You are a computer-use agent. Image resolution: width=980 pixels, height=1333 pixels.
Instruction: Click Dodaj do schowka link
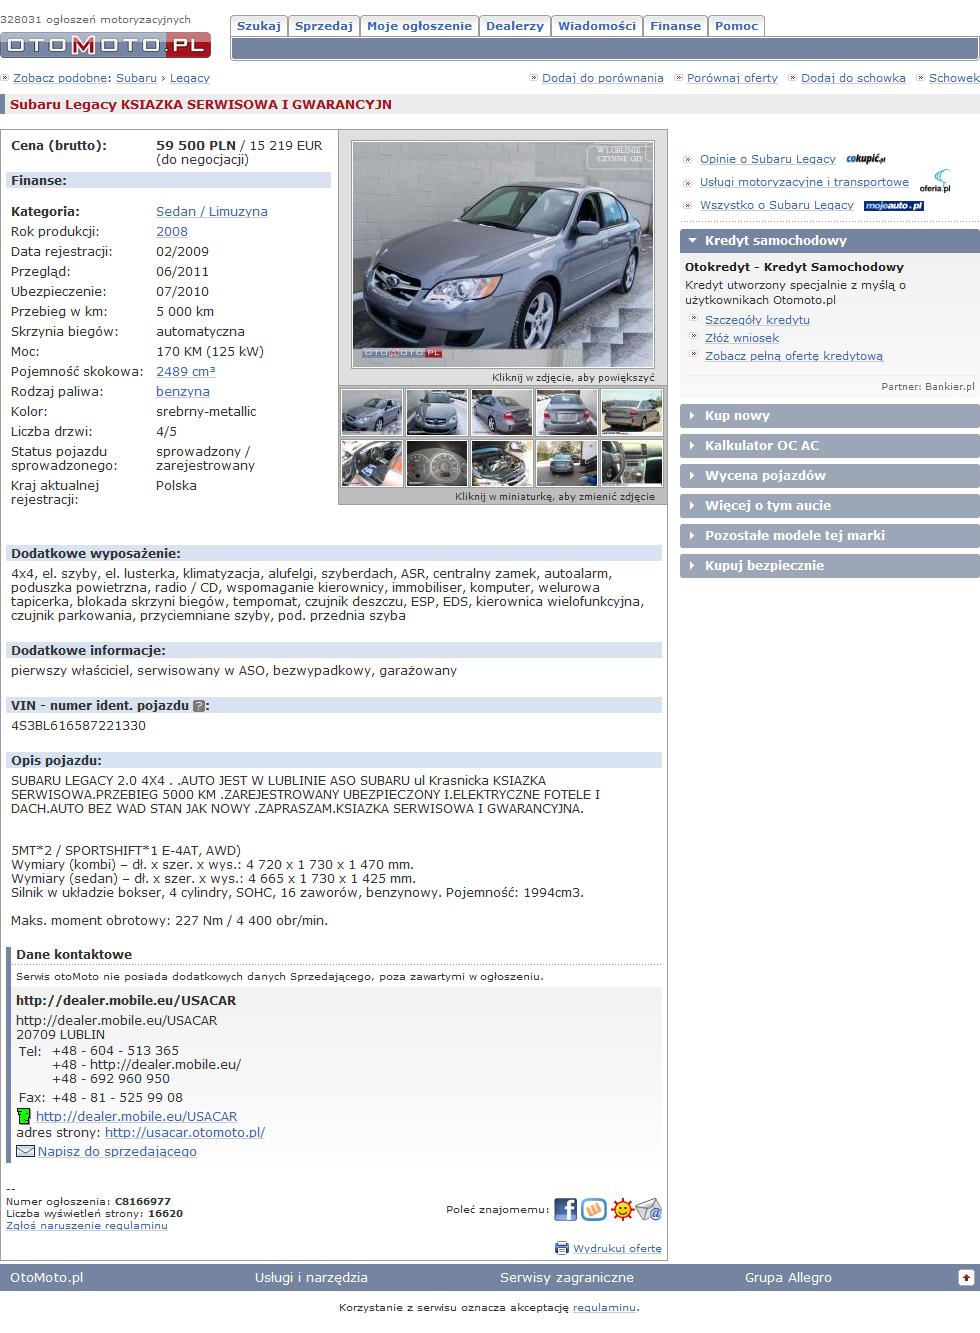[853, 78]
